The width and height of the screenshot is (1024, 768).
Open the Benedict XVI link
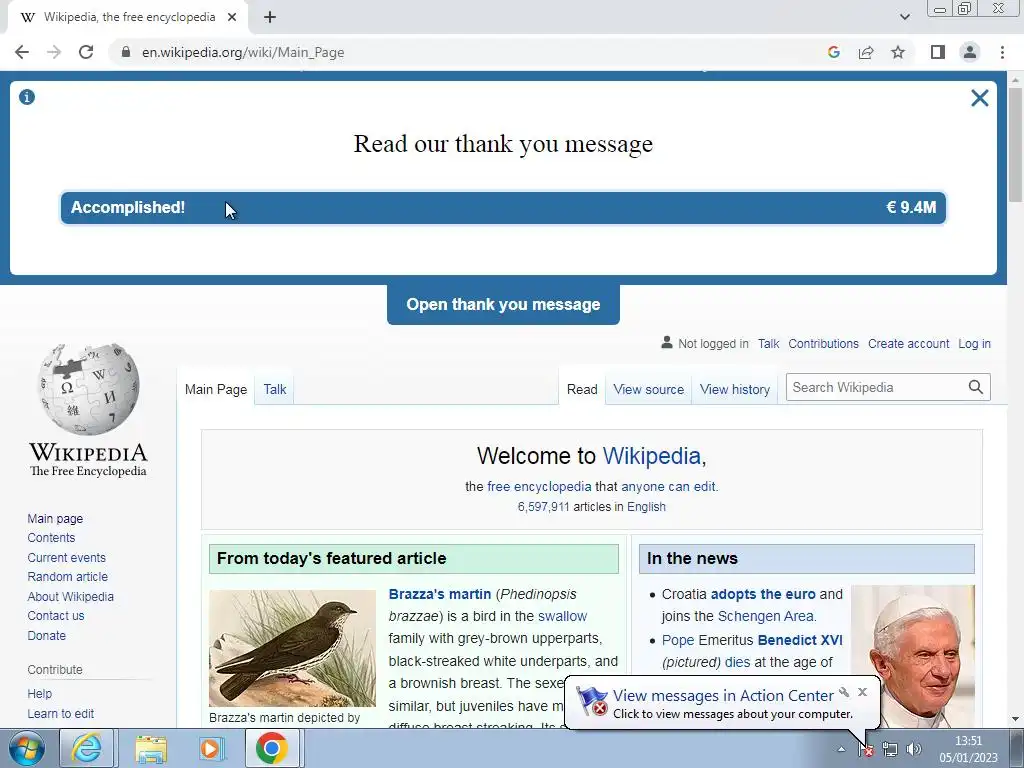[800, 640]
